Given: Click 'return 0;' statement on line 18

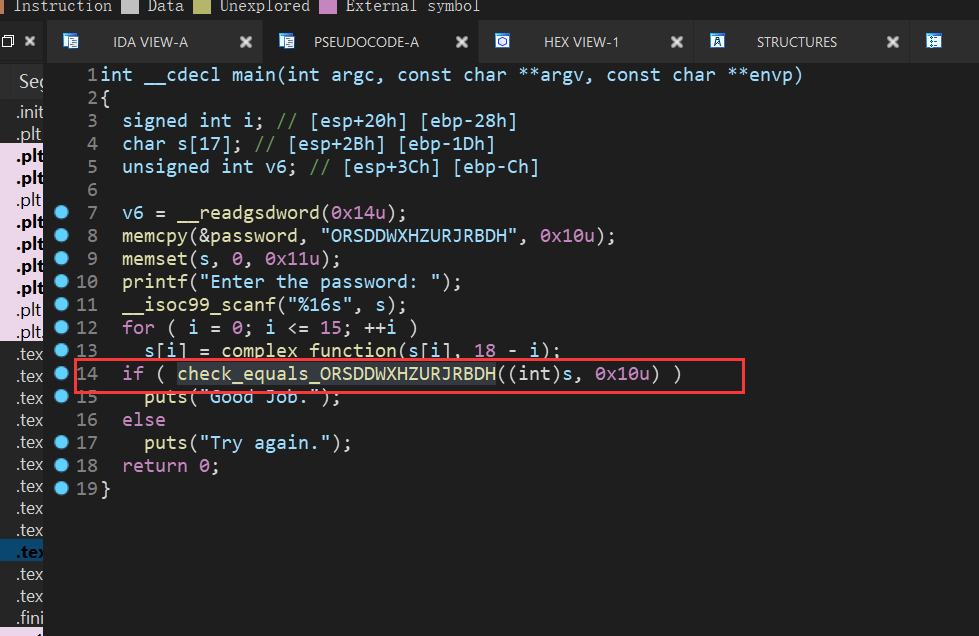Looking at the screenshot, I should 170,466.
